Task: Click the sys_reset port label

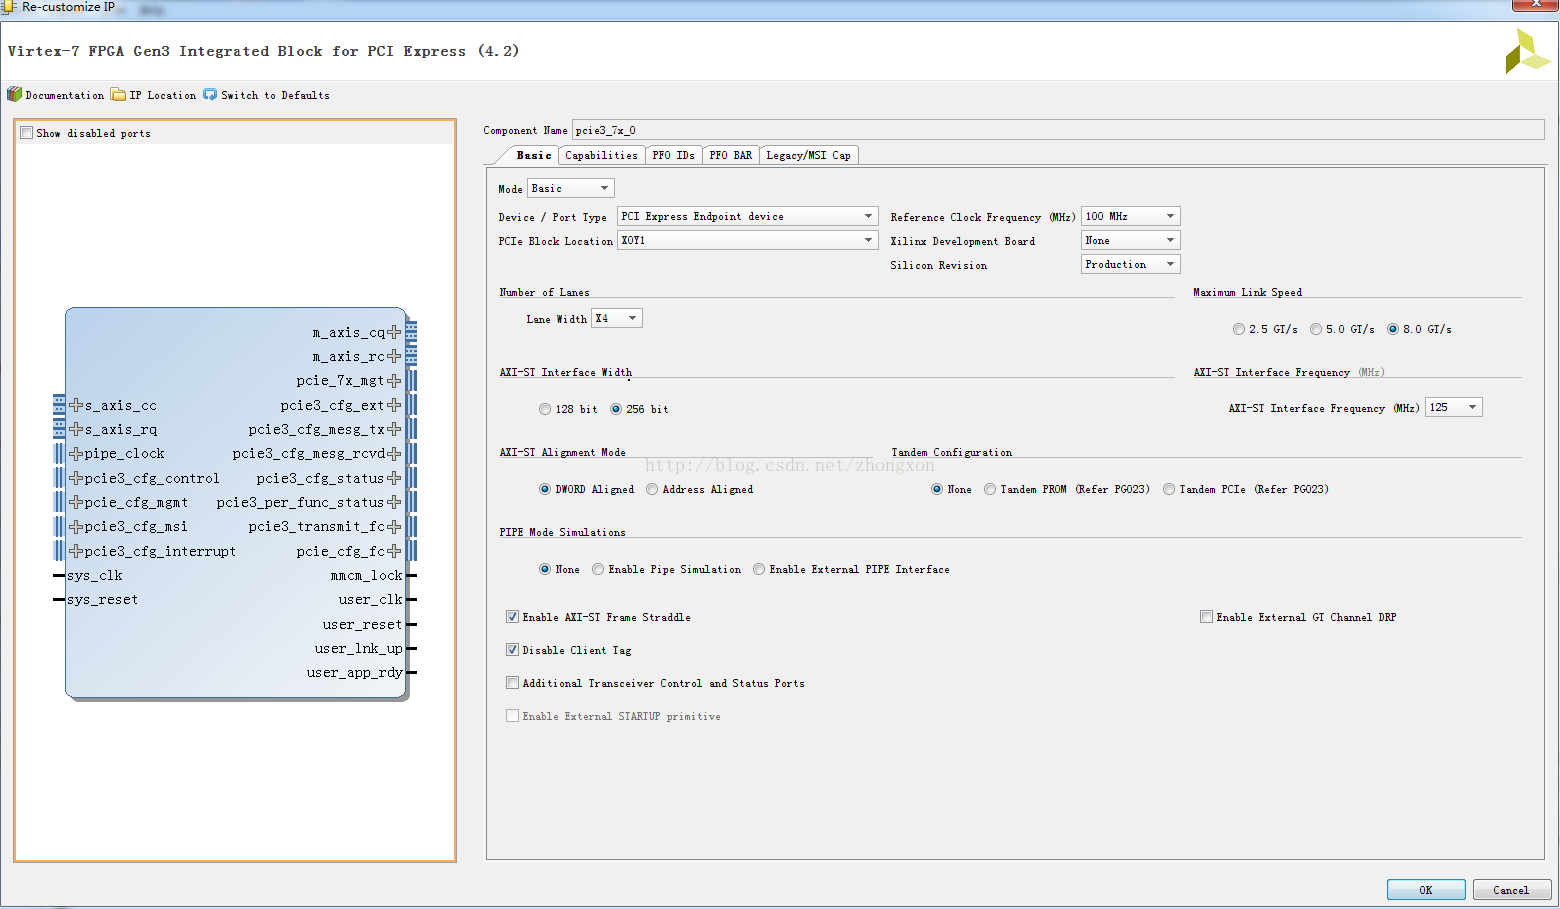Action: pos(103,599)
